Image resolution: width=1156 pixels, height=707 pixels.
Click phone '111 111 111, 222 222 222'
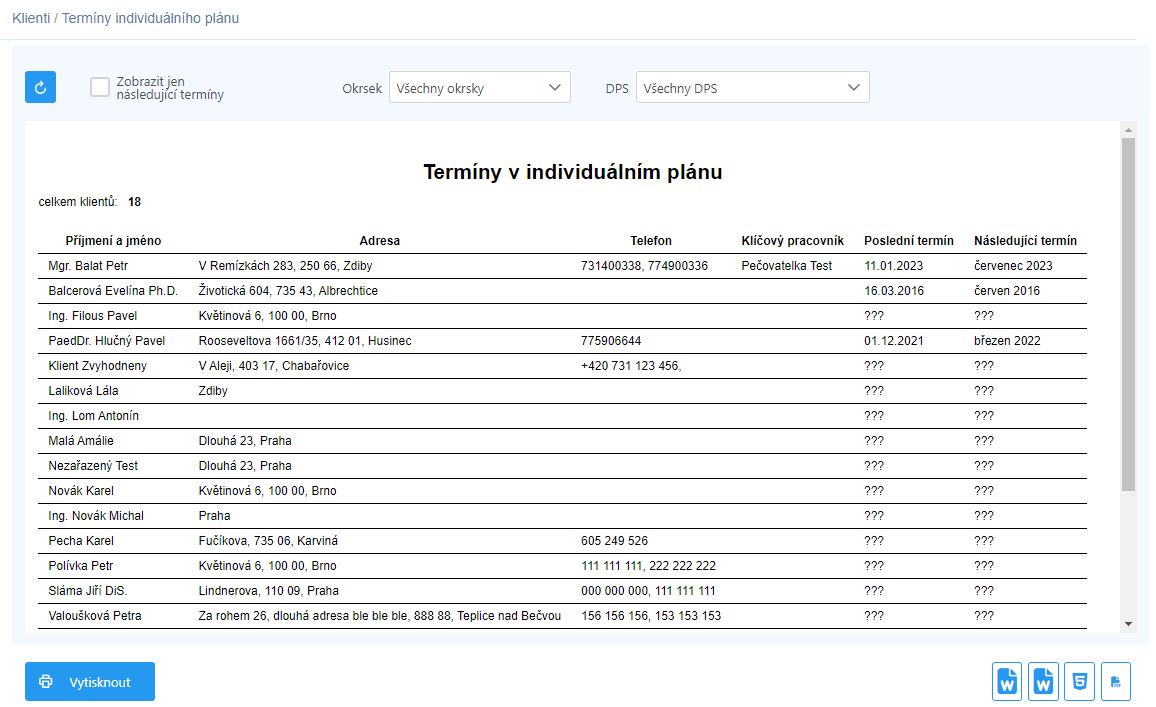[x=649, y=566]
